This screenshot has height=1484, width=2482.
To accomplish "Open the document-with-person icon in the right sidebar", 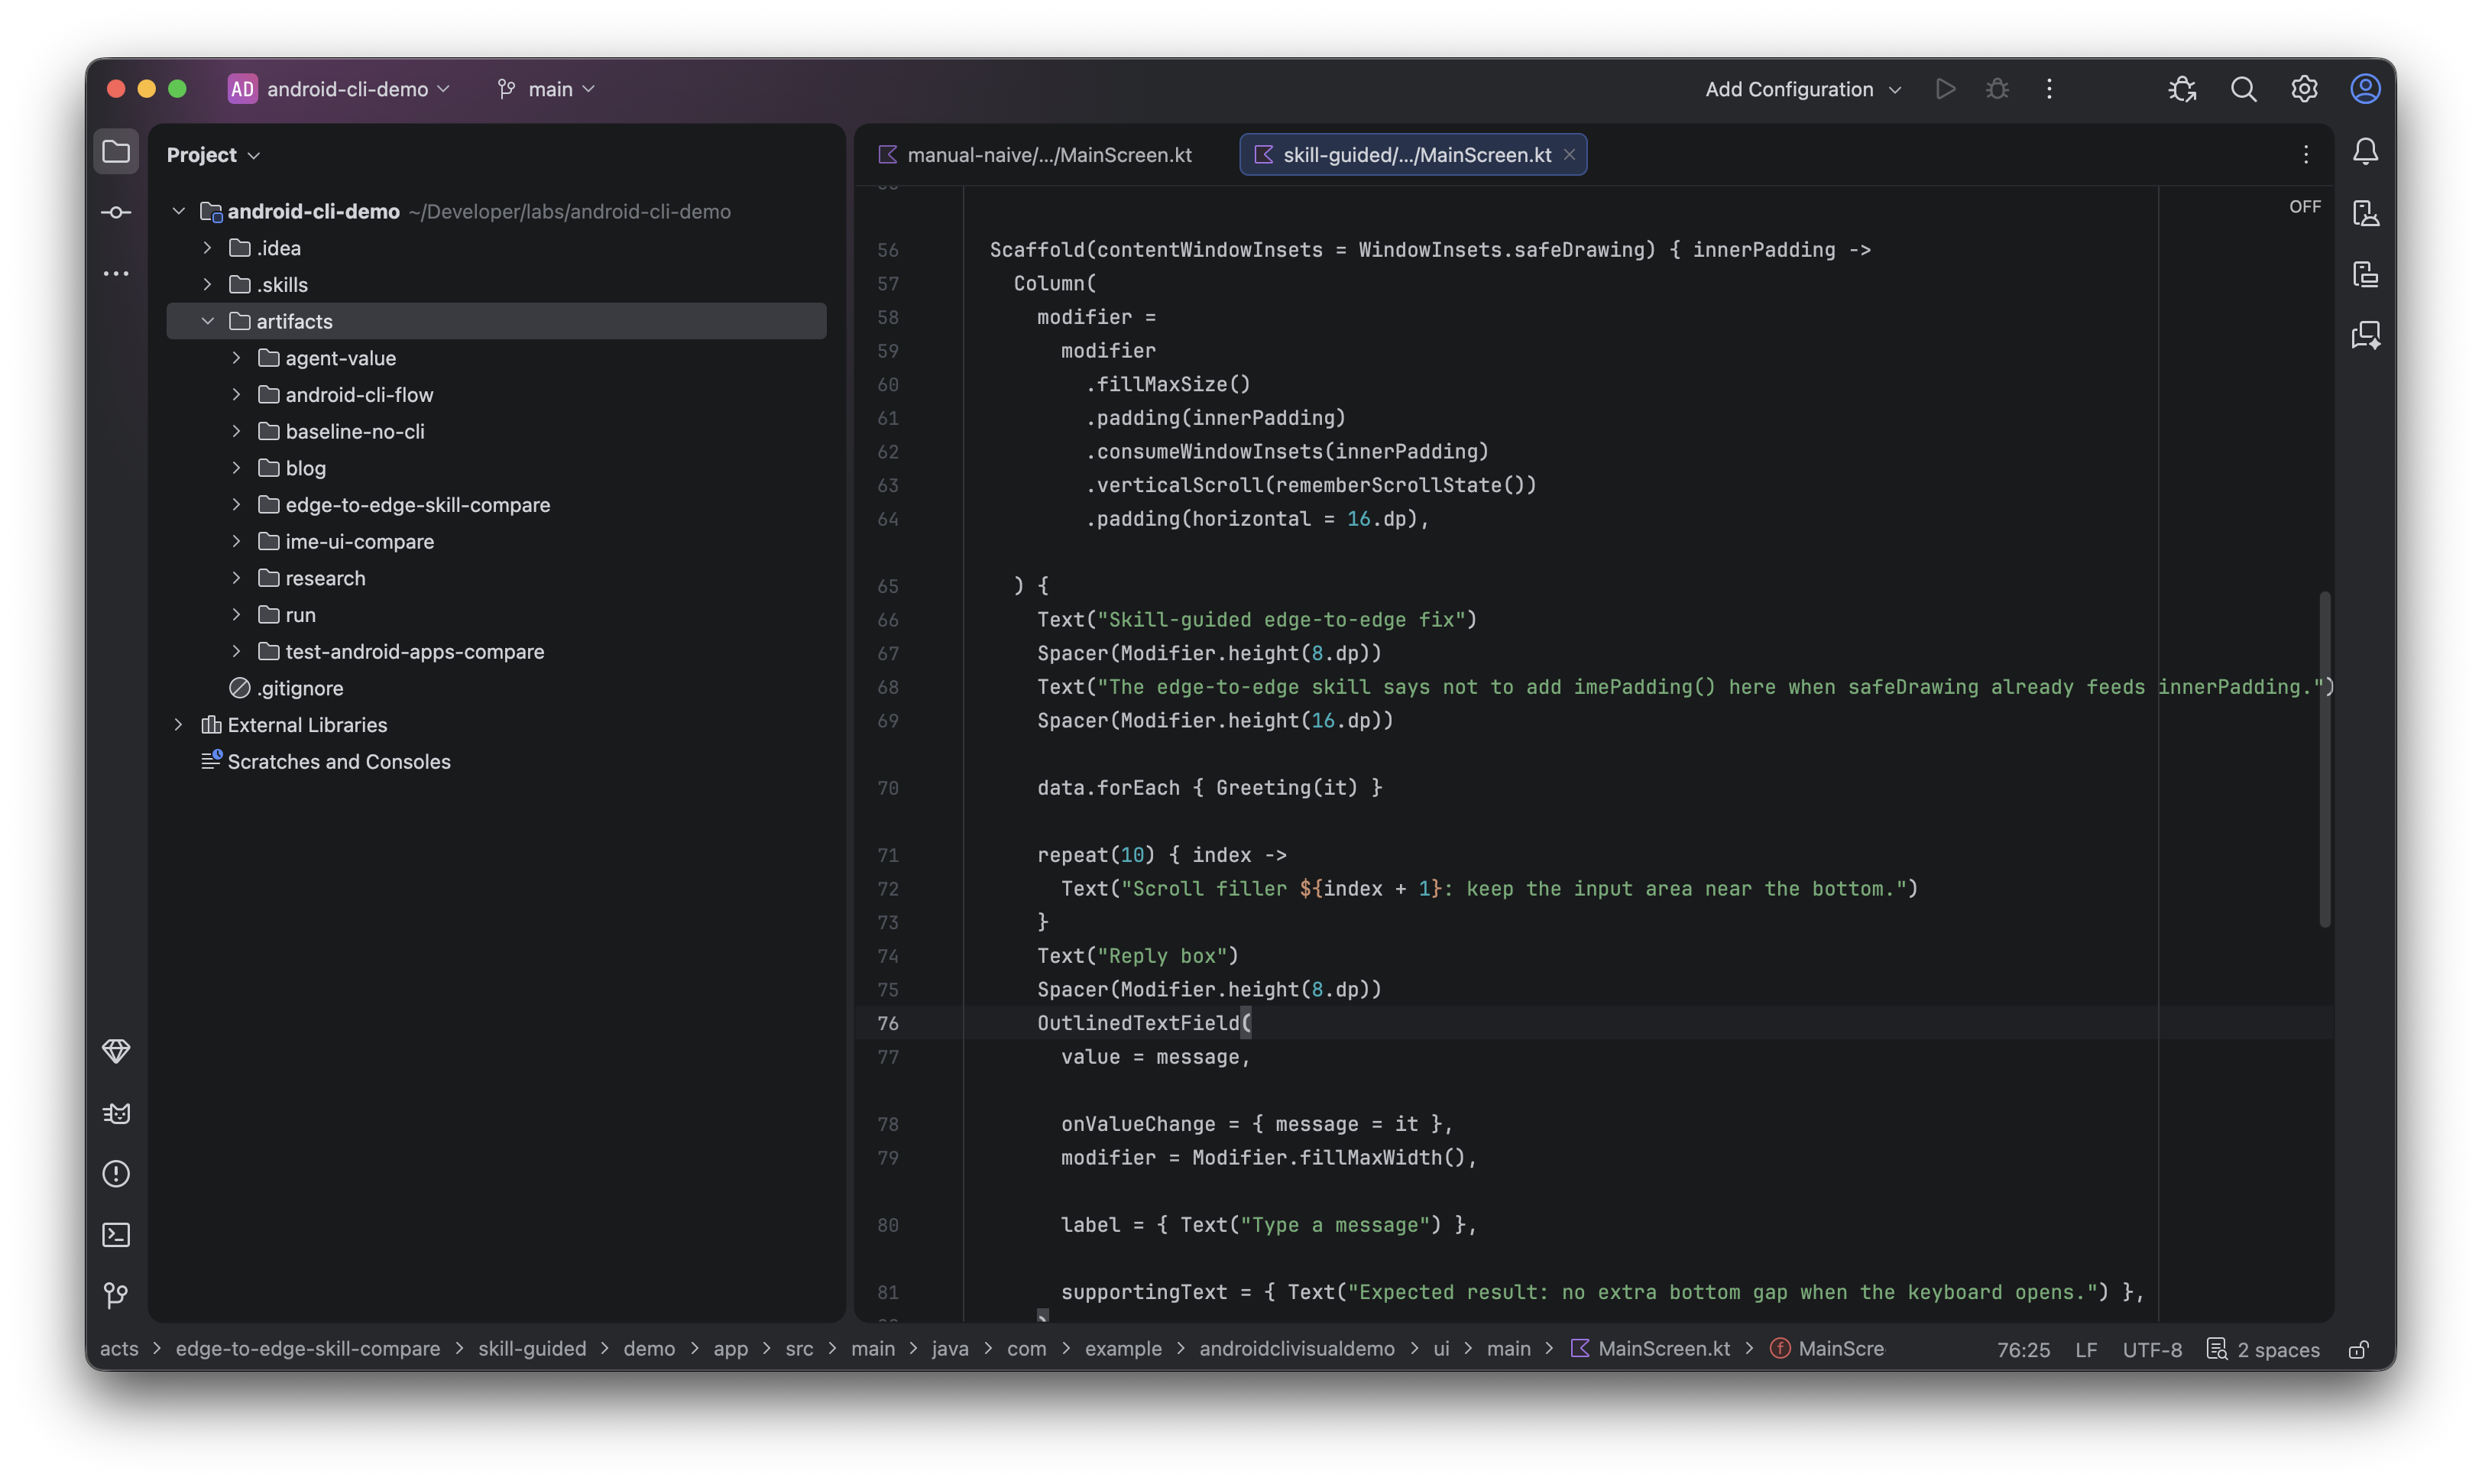I will tap(2365, 213).
